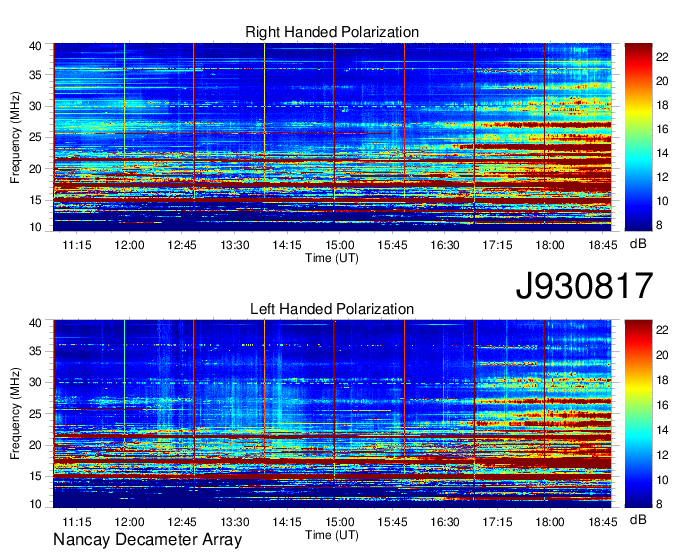
Task: Click the 30 MHz tick of Right Handed plot
Action: 35,106
